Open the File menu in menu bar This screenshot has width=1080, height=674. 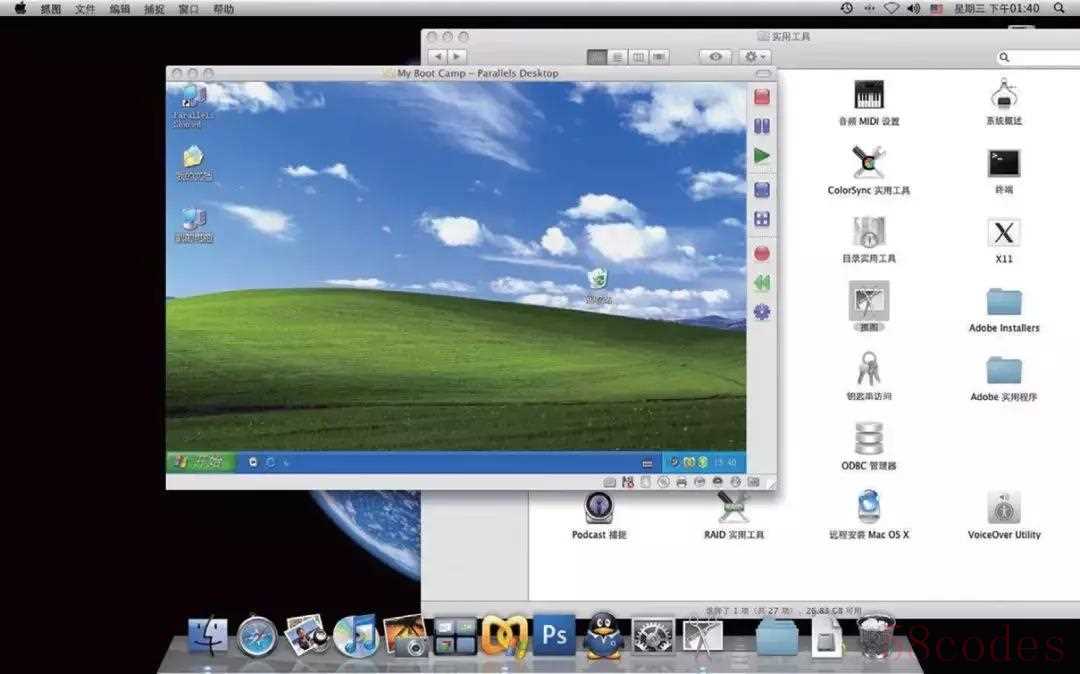pos(85,9)
